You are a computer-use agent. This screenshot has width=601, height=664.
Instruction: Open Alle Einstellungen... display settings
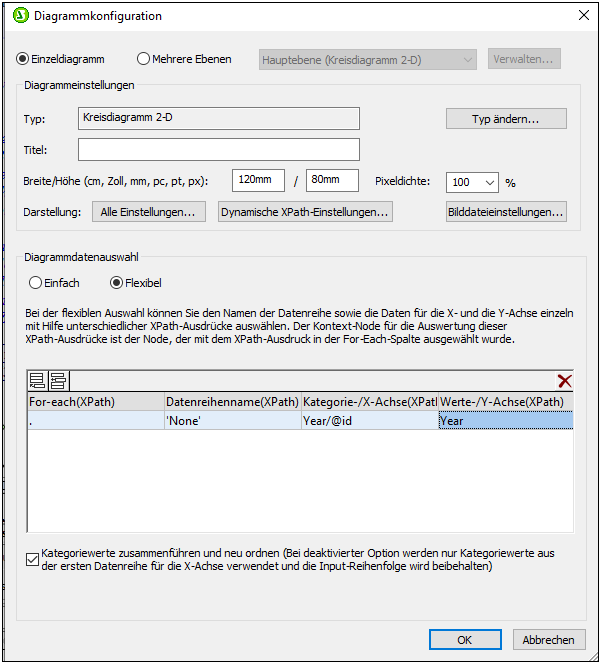pyautogui.click(x=150, y=212)
